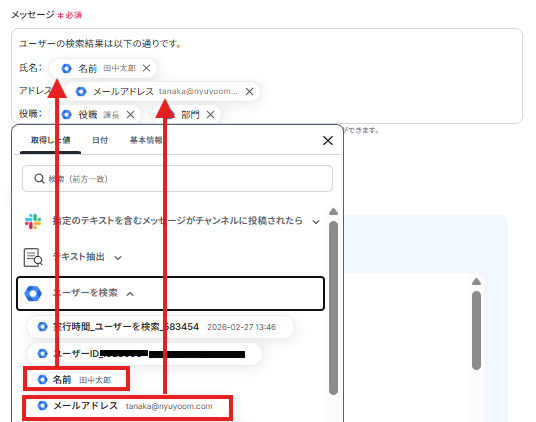Click the ユーザーを検索 hexagon icon

tap(33, 293)
